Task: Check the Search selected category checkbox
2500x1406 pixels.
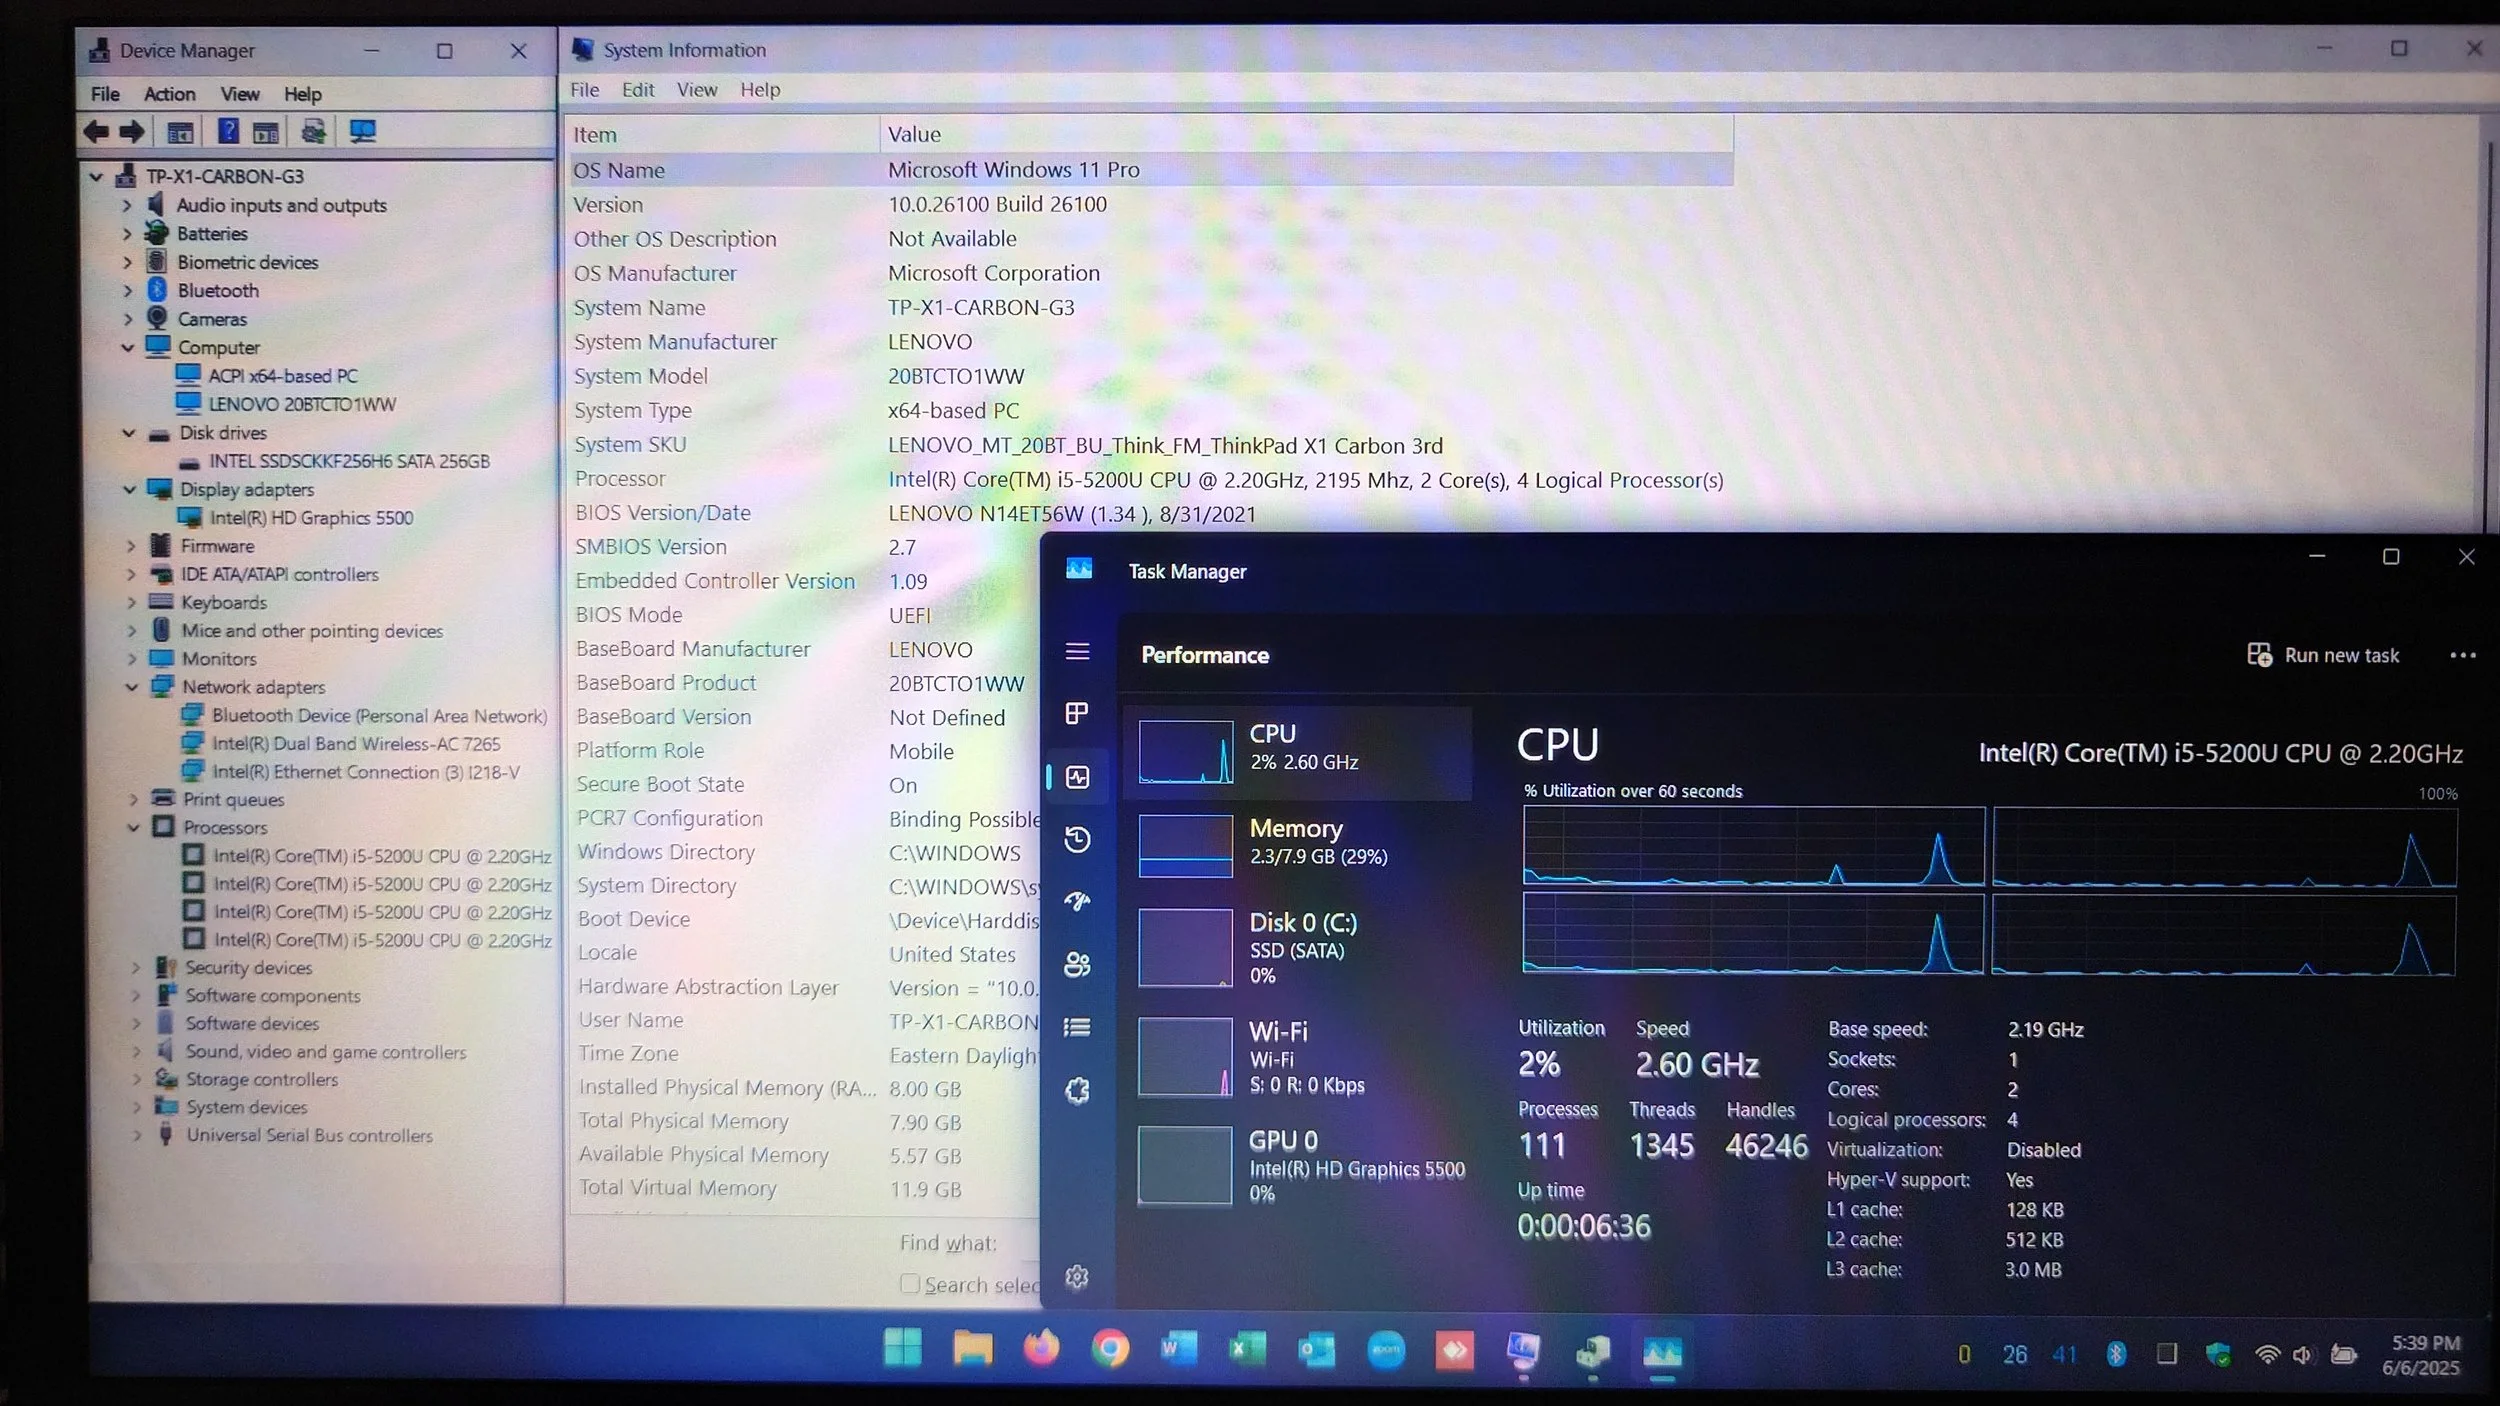Action: tap(909, 1284)
